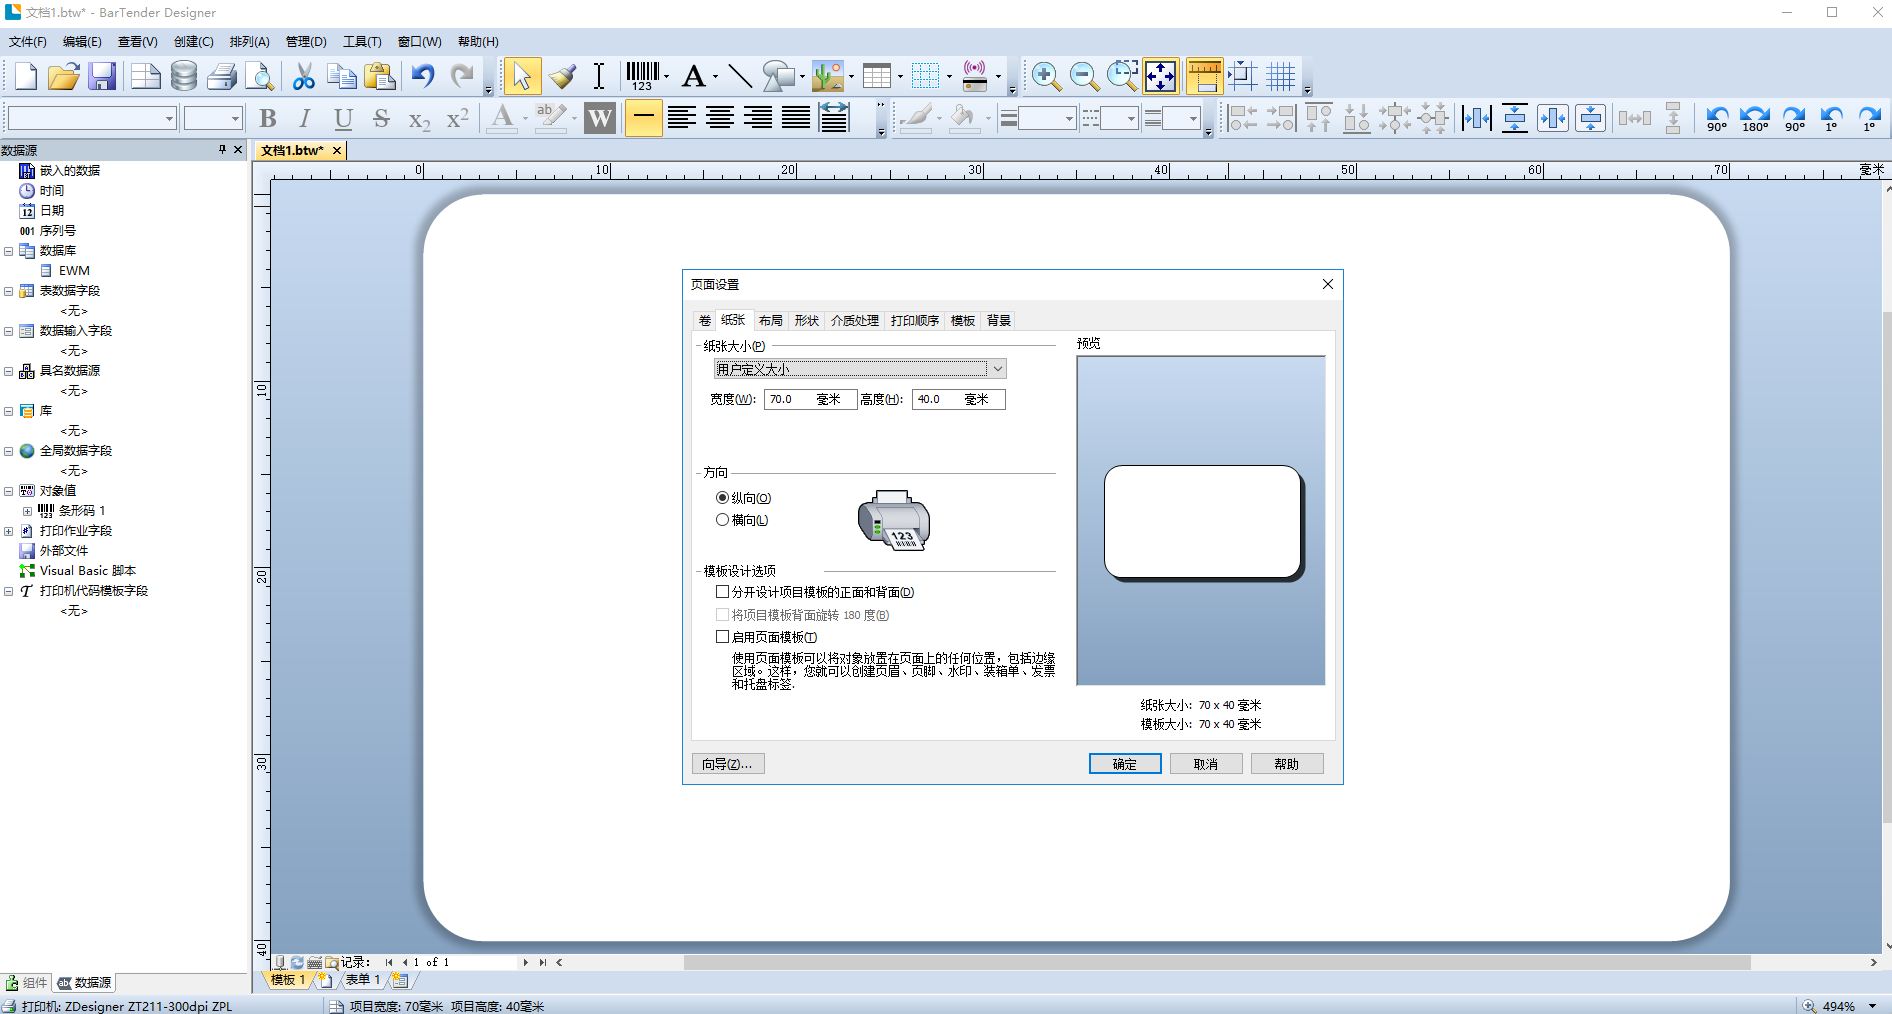Check 分开设计项目模板的正面和背面 option
The width and height of the screenshot is (1892, 1014).
coord(722,592)
